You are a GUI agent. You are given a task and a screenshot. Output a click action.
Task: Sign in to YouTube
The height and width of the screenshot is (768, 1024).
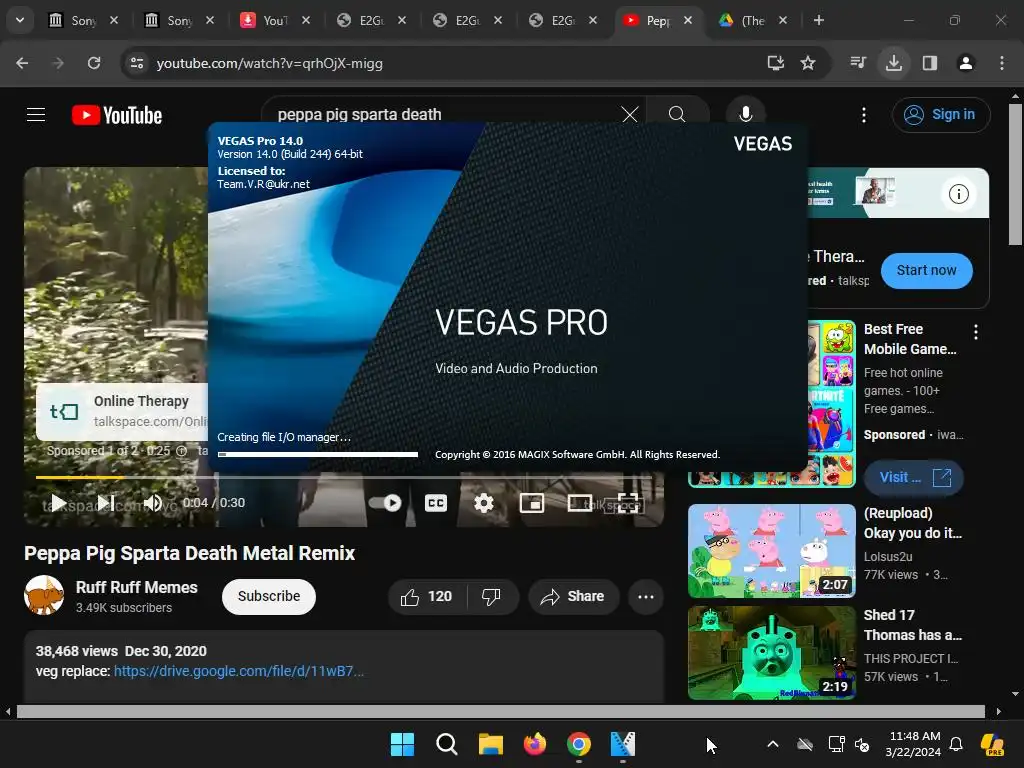[x=940, y=115]
